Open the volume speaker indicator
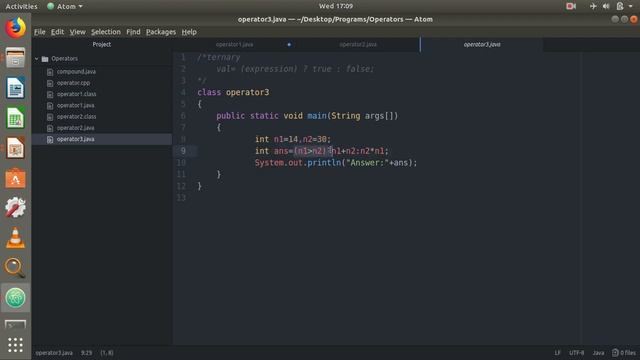The width and height of the screenshot is (640, 360). (x=606, y=6)
